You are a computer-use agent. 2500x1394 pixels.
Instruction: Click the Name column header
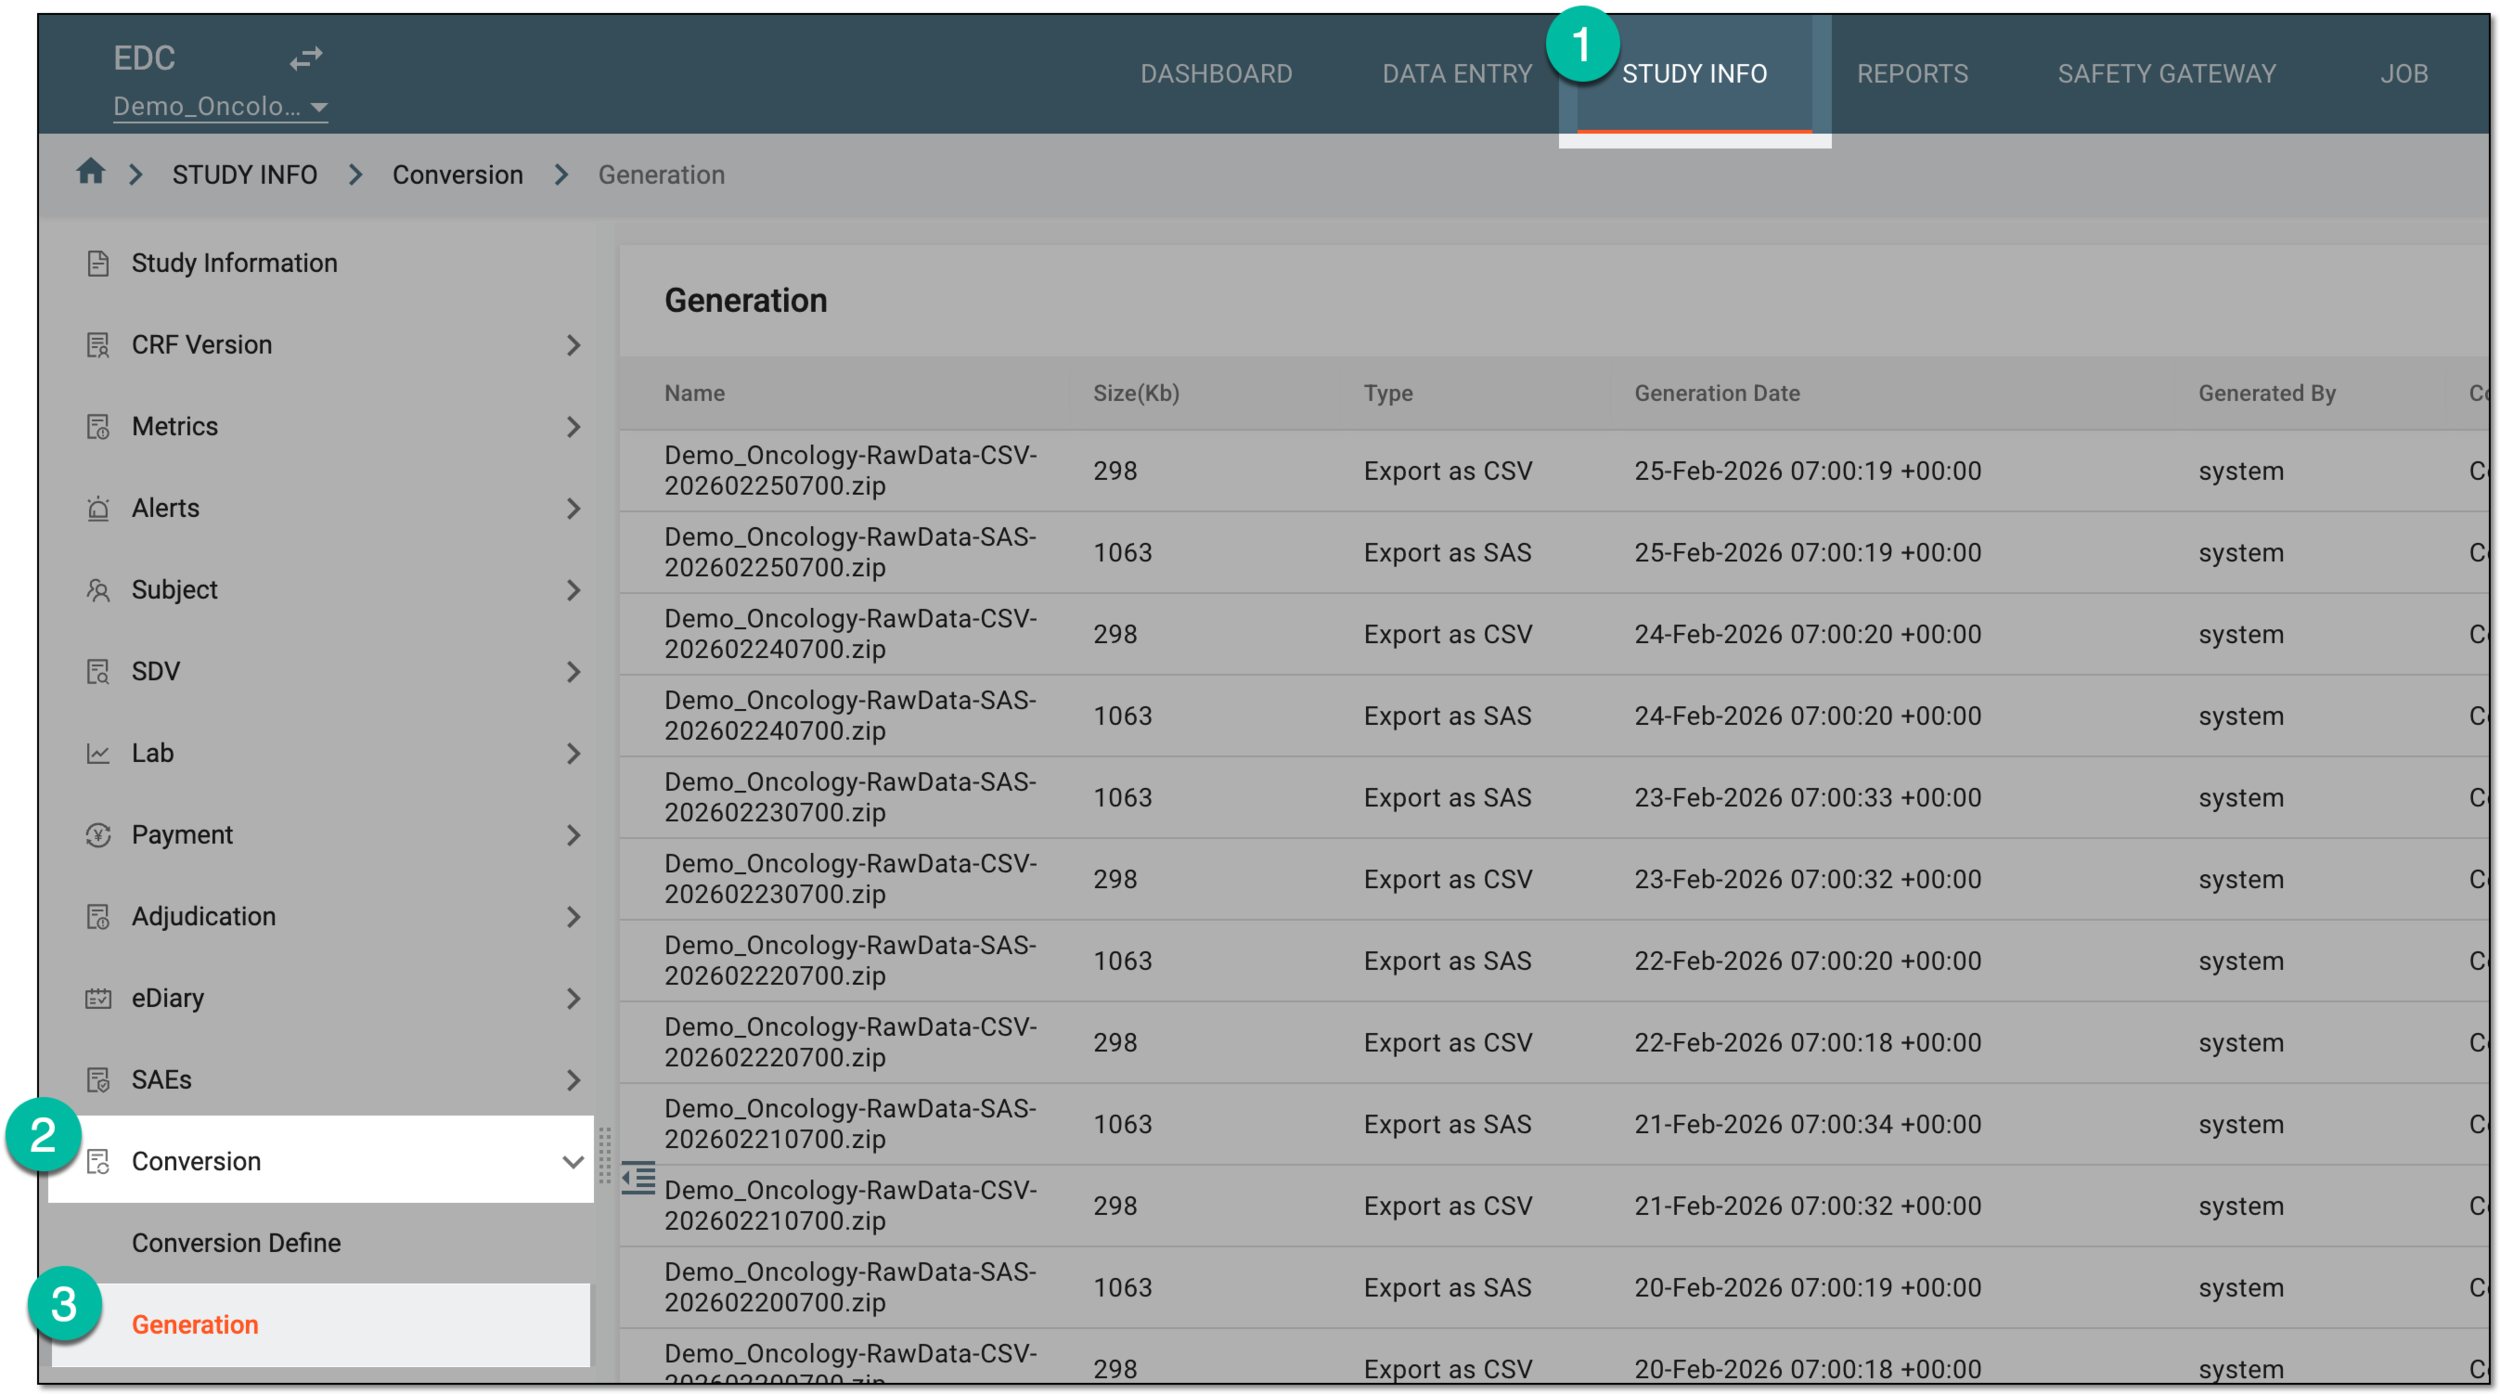(x=694, y=393)
